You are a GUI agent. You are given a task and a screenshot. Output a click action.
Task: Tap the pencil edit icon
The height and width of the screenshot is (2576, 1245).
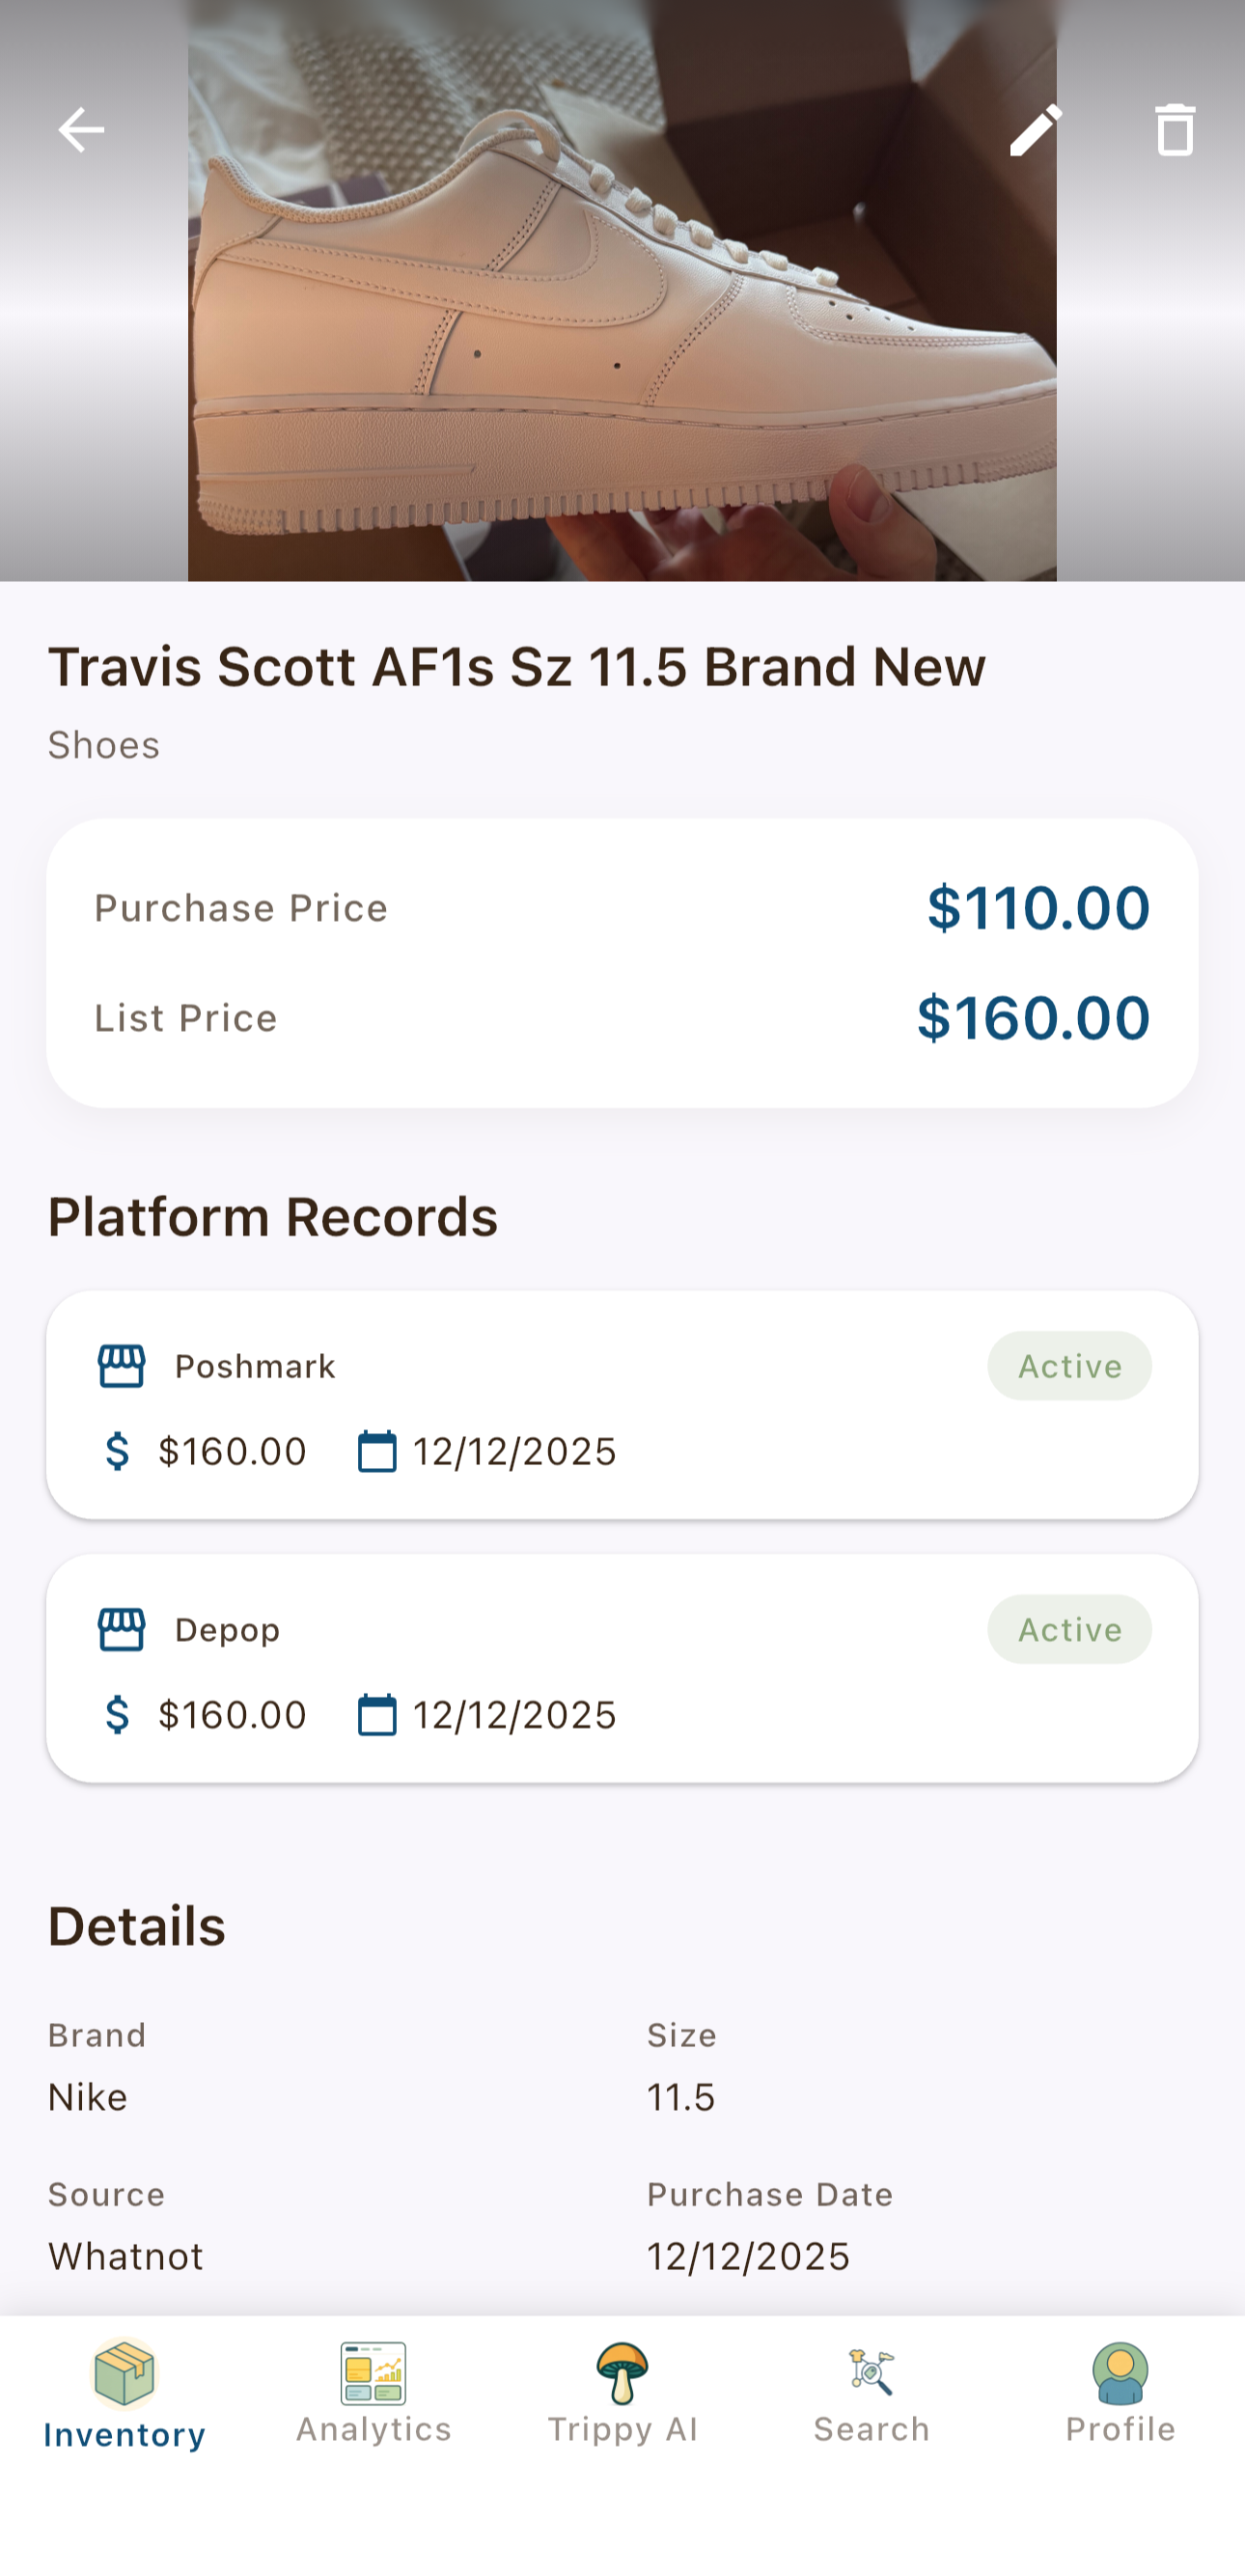point(1035,130)
